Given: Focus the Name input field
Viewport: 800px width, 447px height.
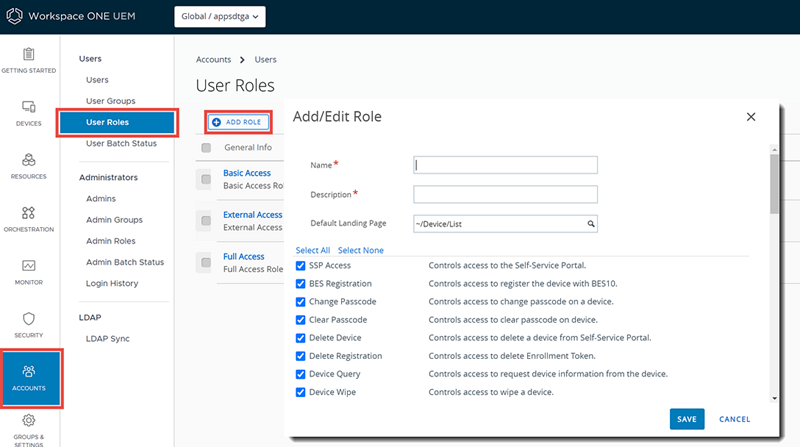Looking at the screenshot, I should (505, 165).
